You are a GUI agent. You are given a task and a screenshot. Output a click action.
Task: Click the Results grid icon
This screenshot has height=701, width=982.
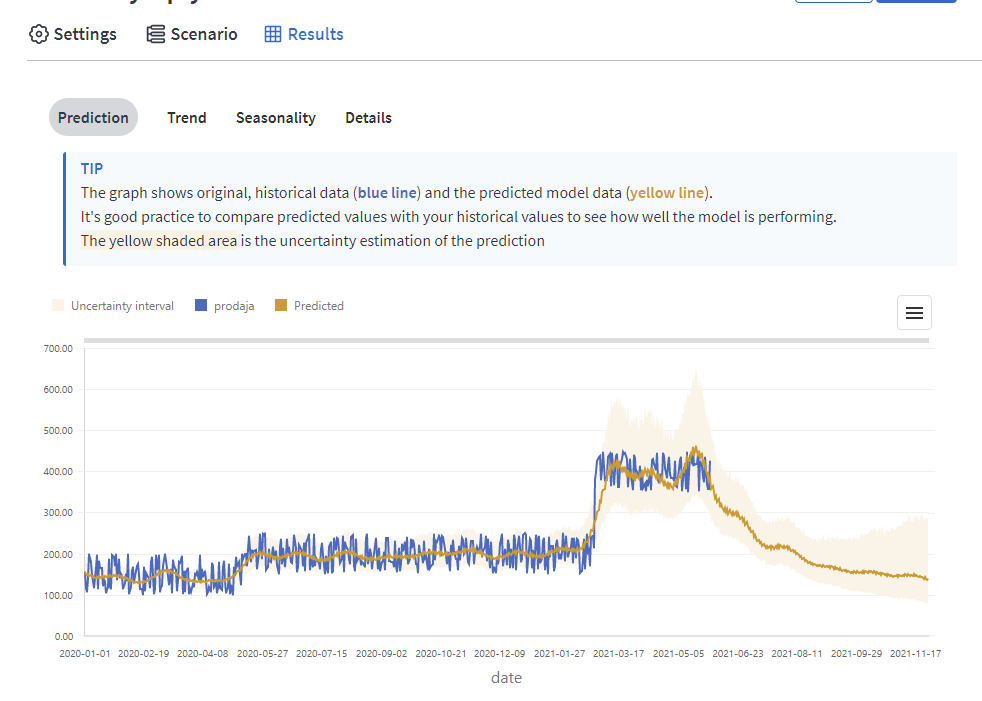coord(271,34)
